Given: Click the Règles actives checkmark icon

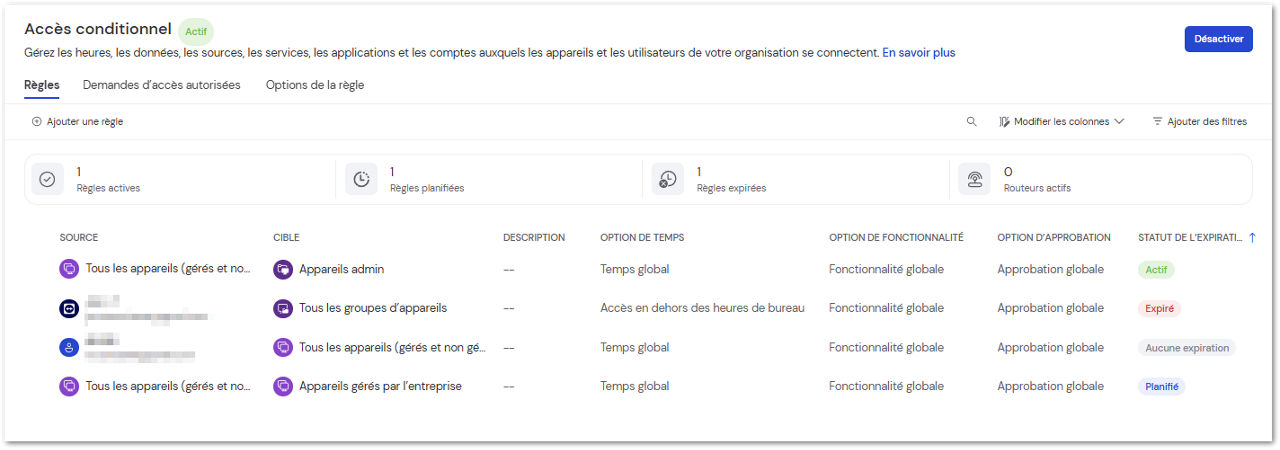Looking at the screenshot, I should (47, 179).
